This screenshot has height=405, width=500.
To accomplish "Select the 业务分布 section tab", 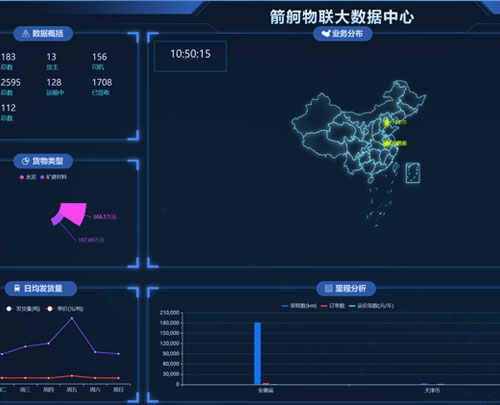I will [x=343, y=33].
